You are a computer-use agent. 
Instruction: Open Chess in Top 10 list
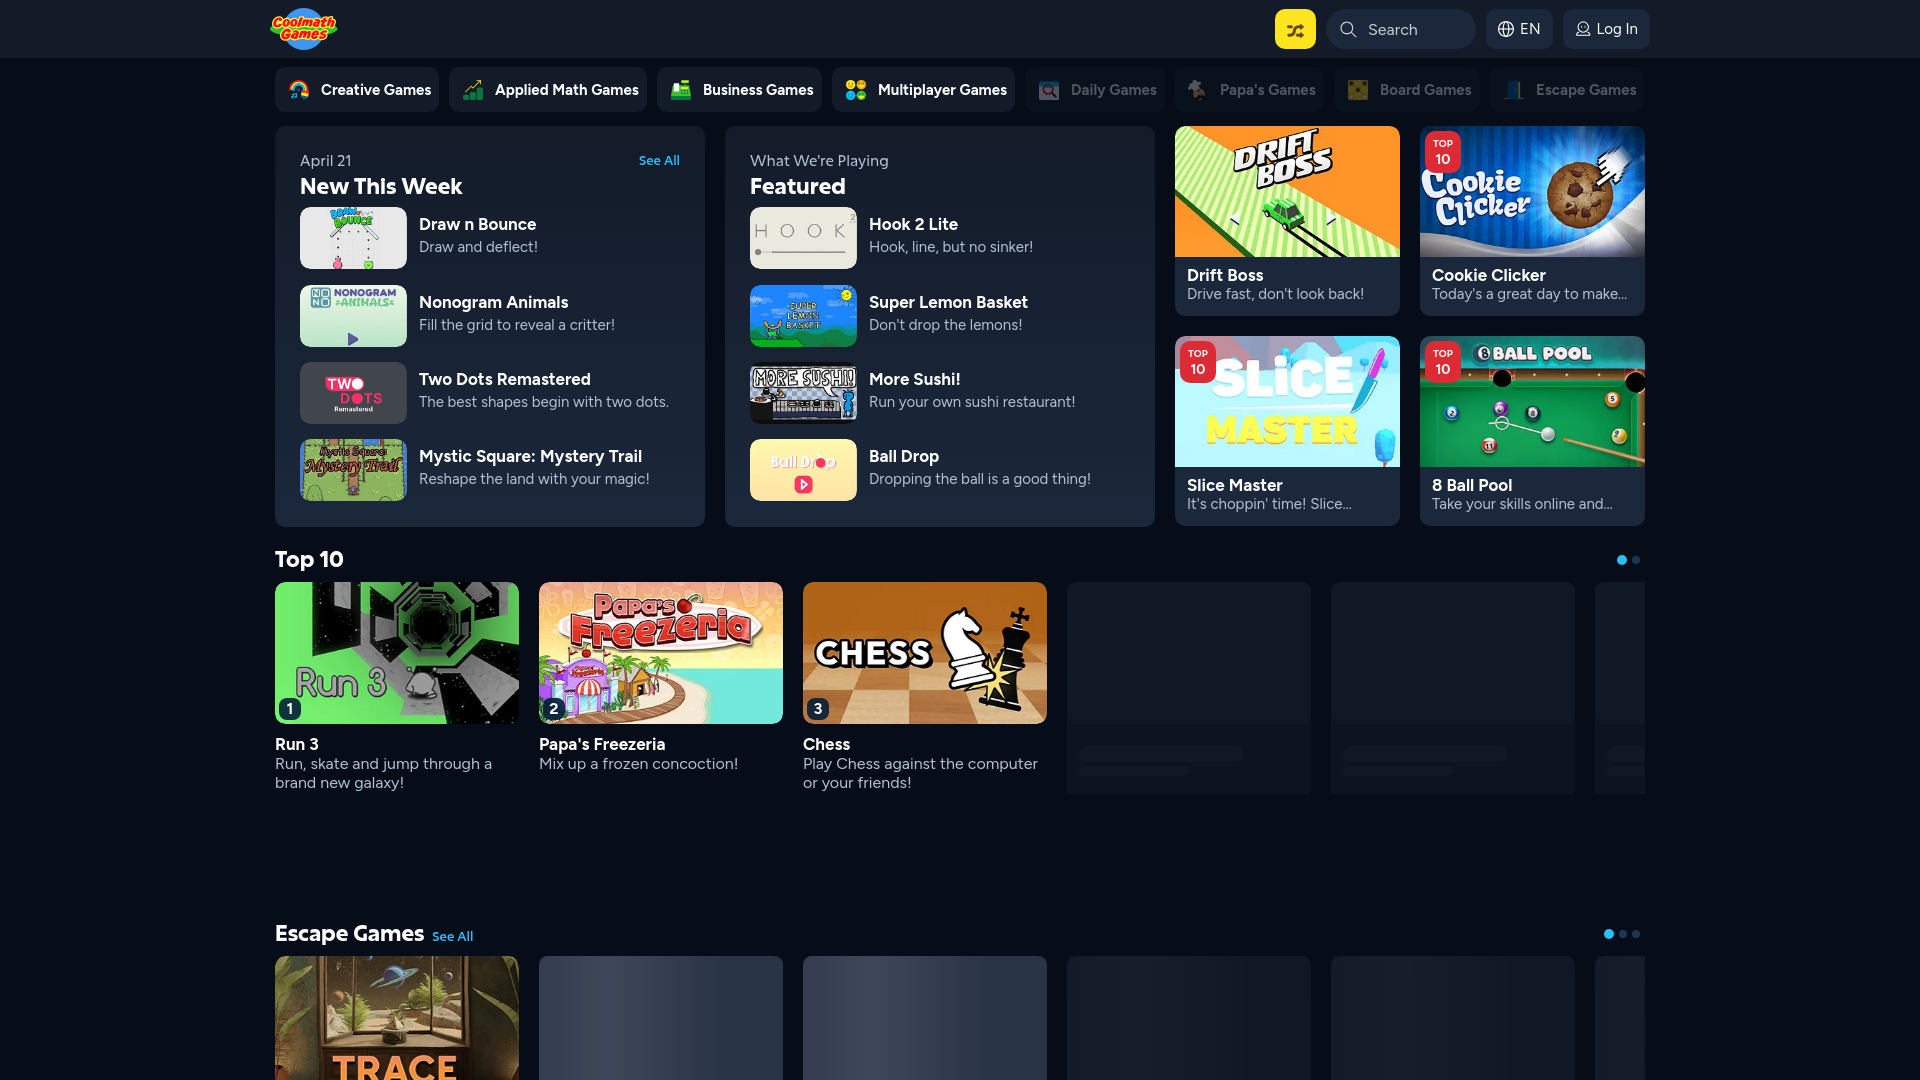(x=925, y=653)
